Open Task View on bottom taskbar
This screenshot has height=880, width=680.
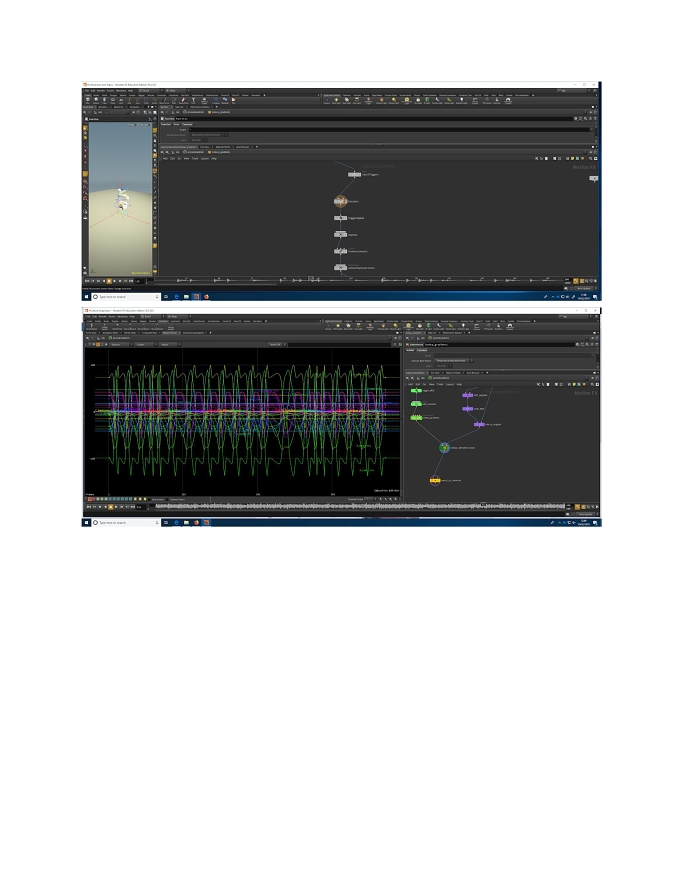[166, 522]
